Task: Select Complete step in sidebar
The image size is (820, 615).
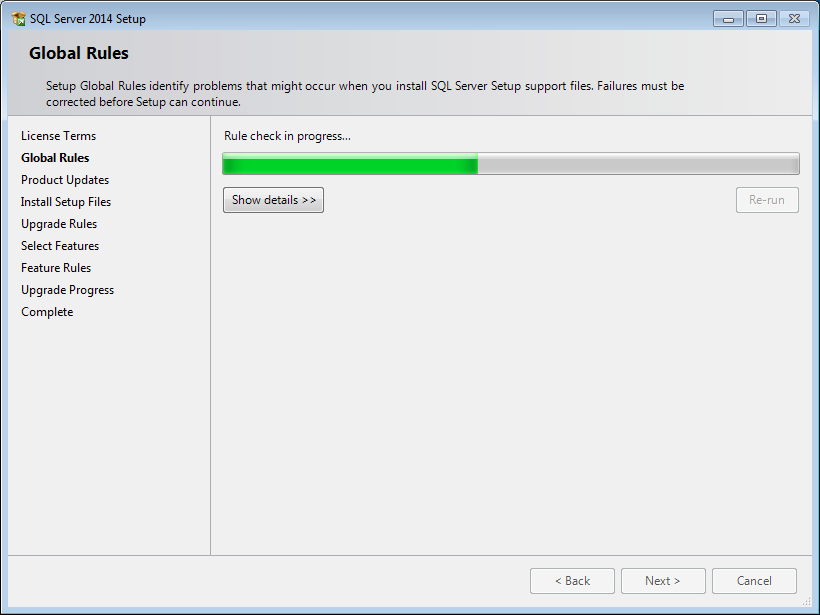Action: (x=47, y=312)
